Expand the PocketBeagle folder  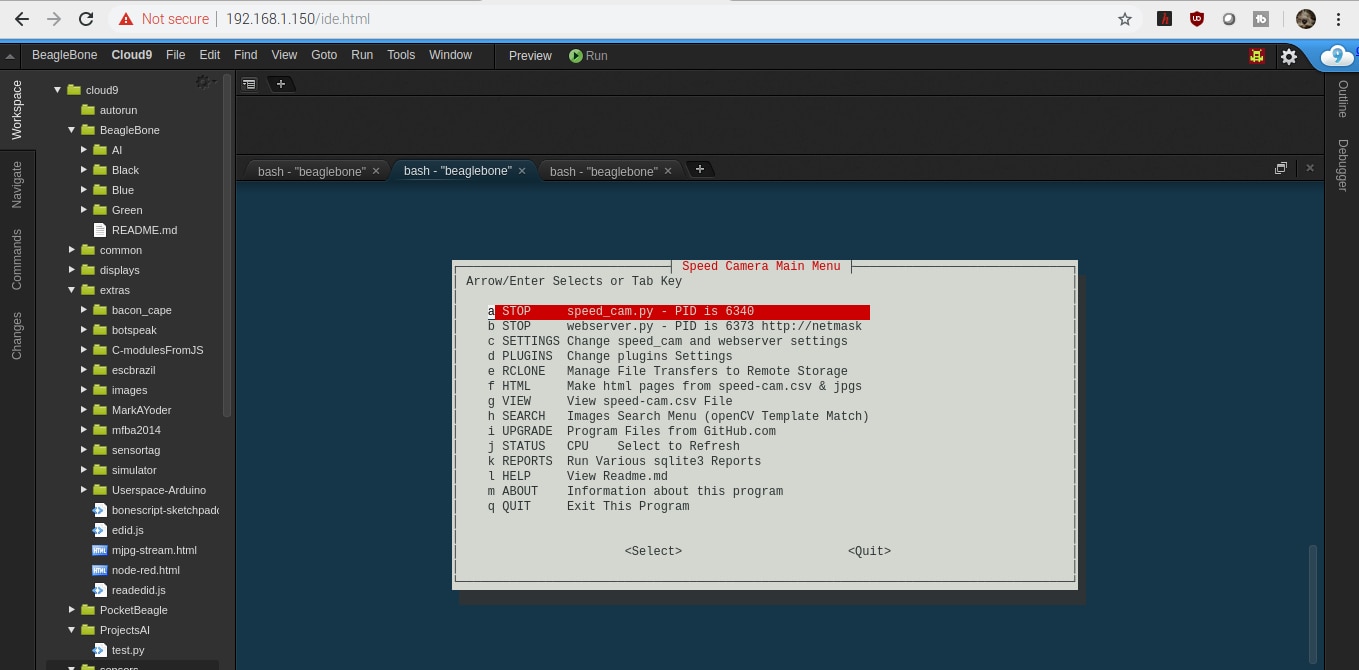(72, 610)
